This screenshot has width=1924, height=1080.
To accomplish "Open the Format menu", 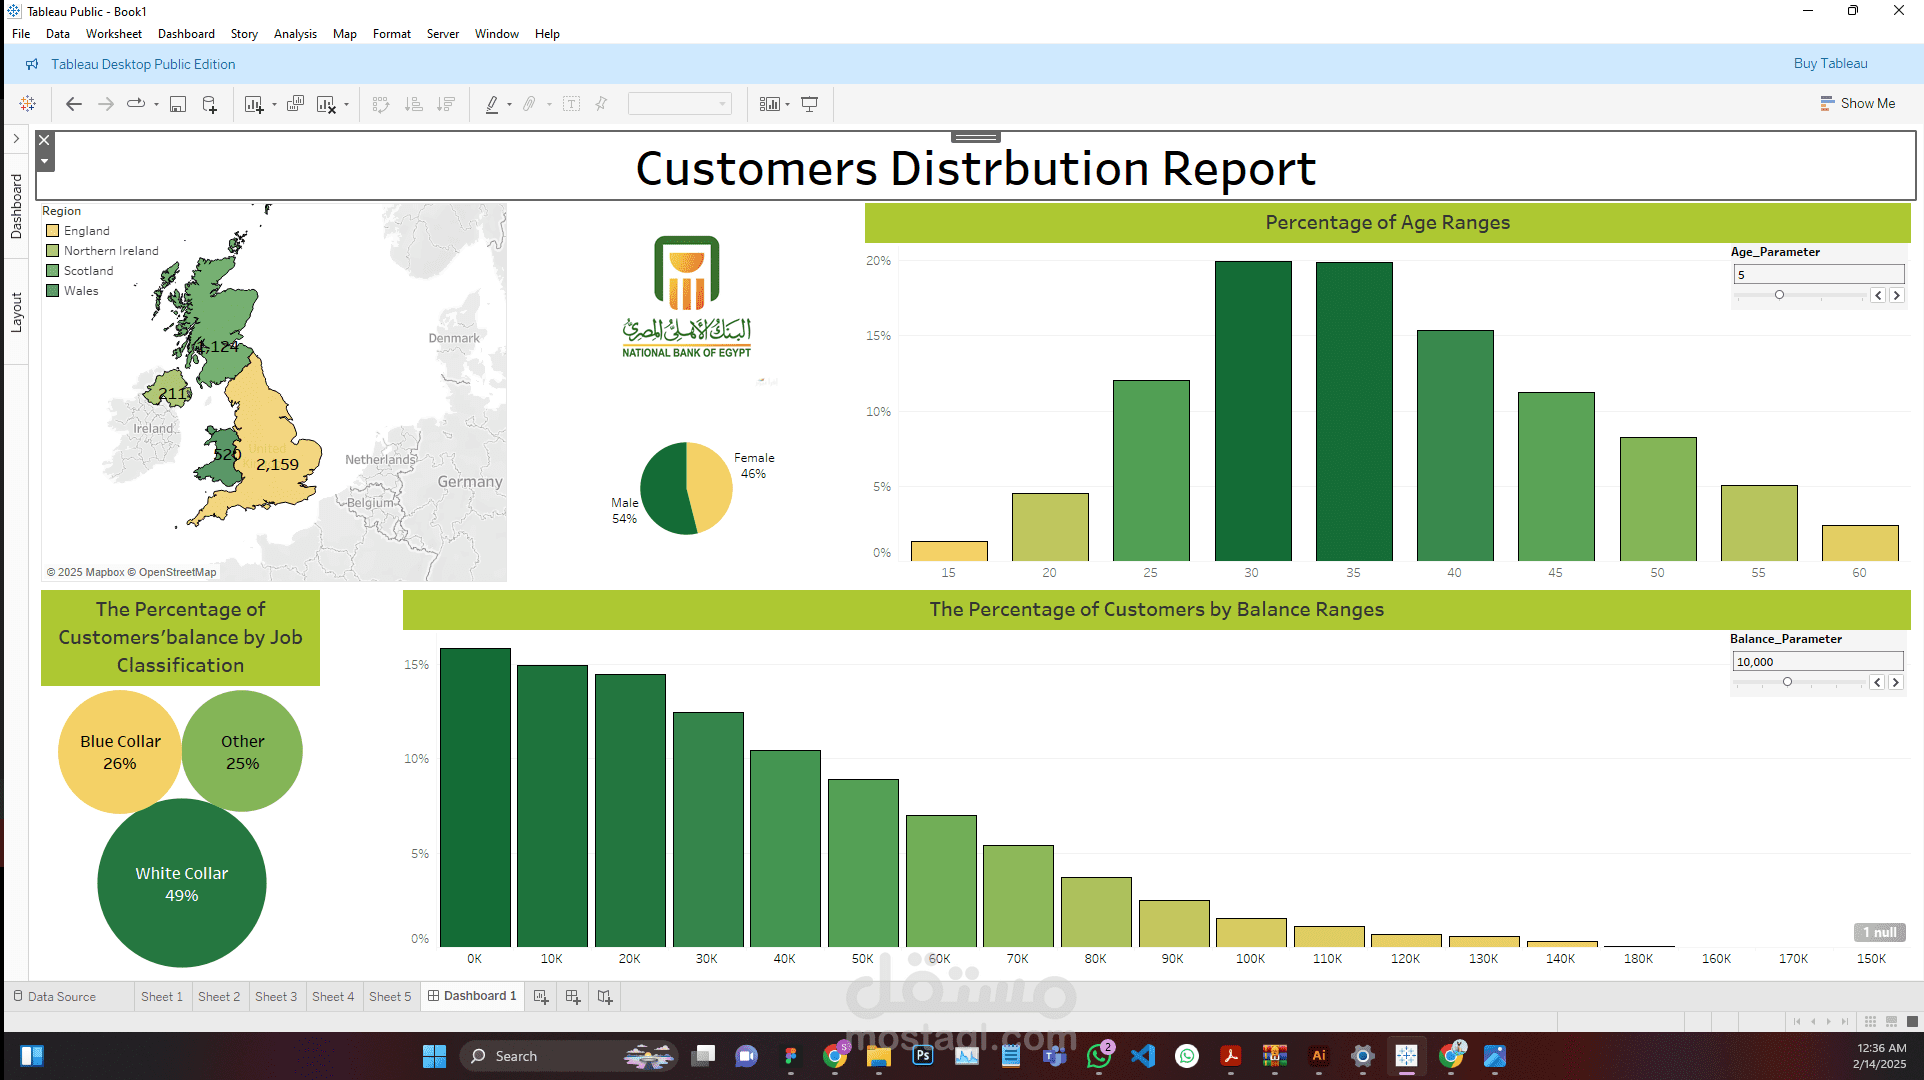I will (x=392, y=34).
